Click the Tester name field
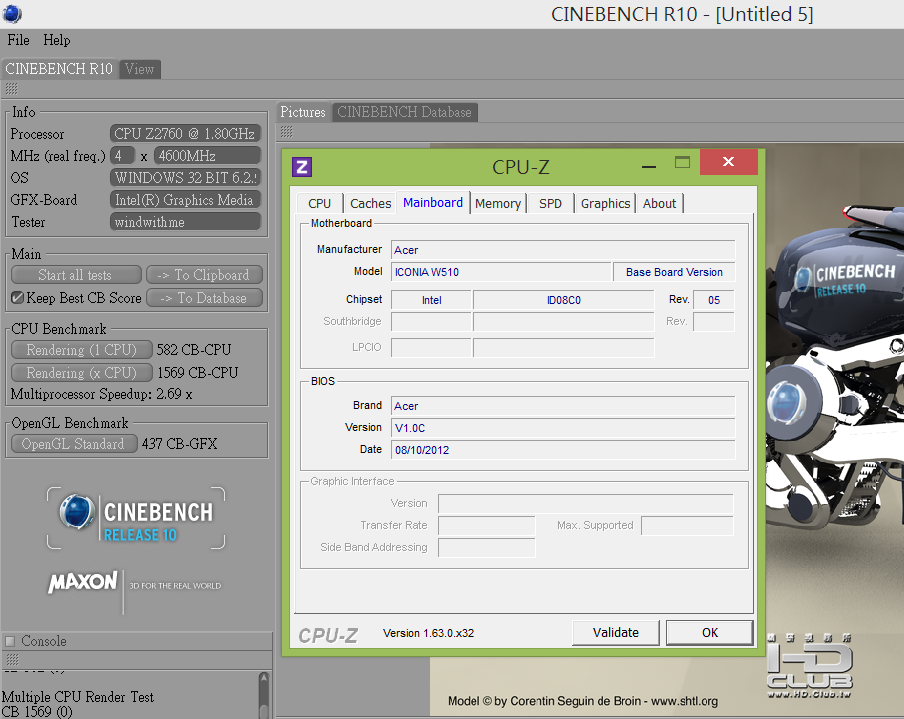904x719 pixels. pyautogui.click(x=185, y=222)
